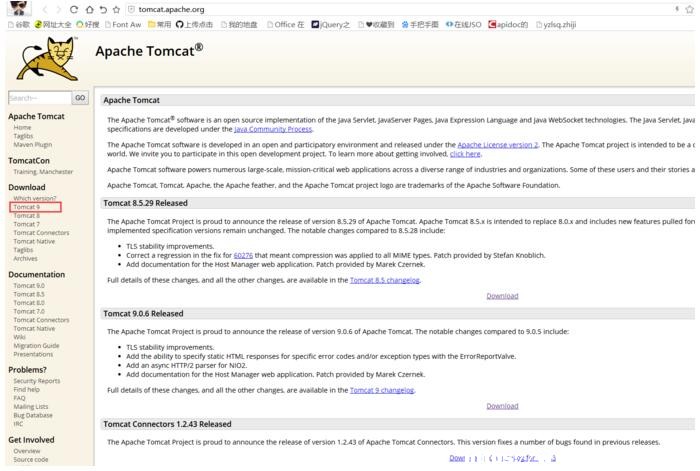Select Tomcat 7 under Download
Viewport: 700px width, 471px height.
[x=26, y=224]
